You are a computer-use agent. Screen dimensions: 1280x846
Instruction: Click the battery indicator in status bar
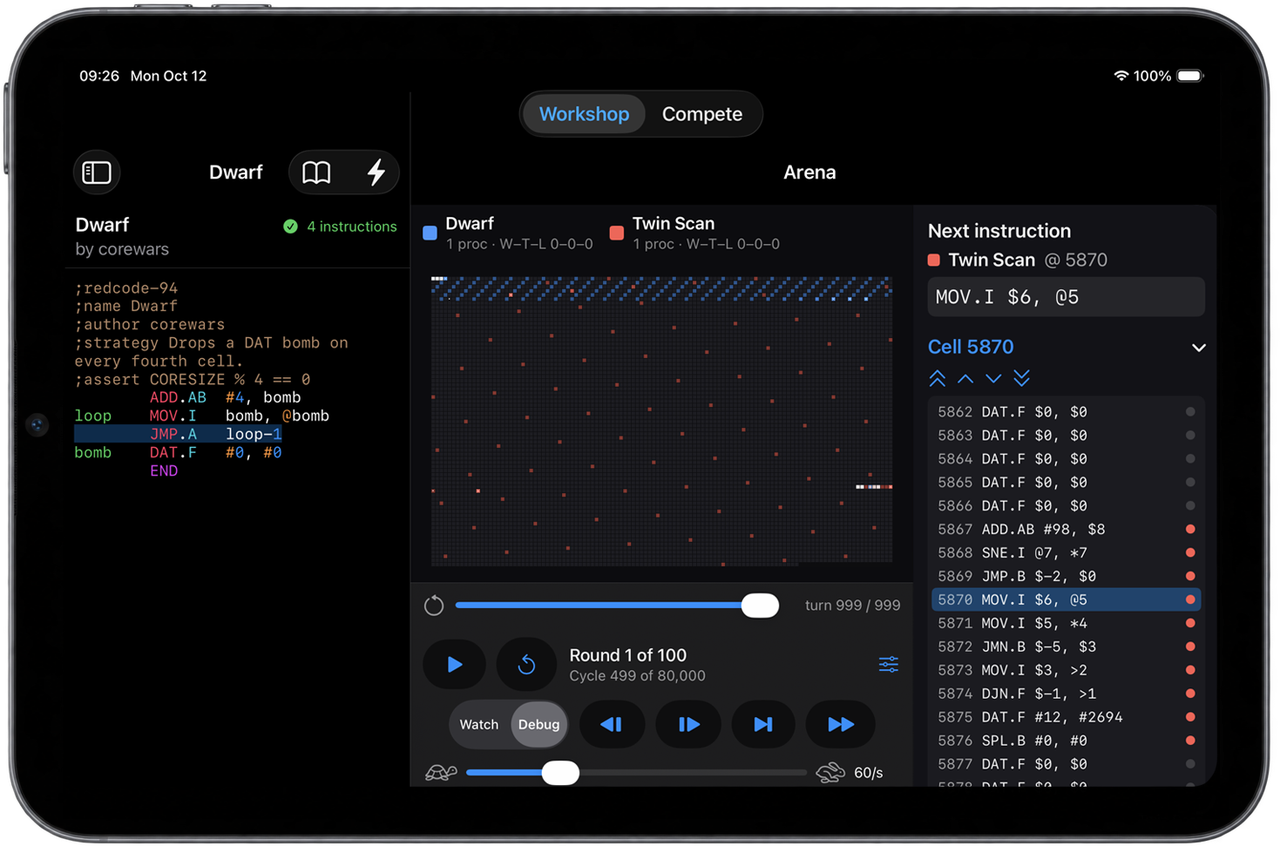pos(1189,76)
